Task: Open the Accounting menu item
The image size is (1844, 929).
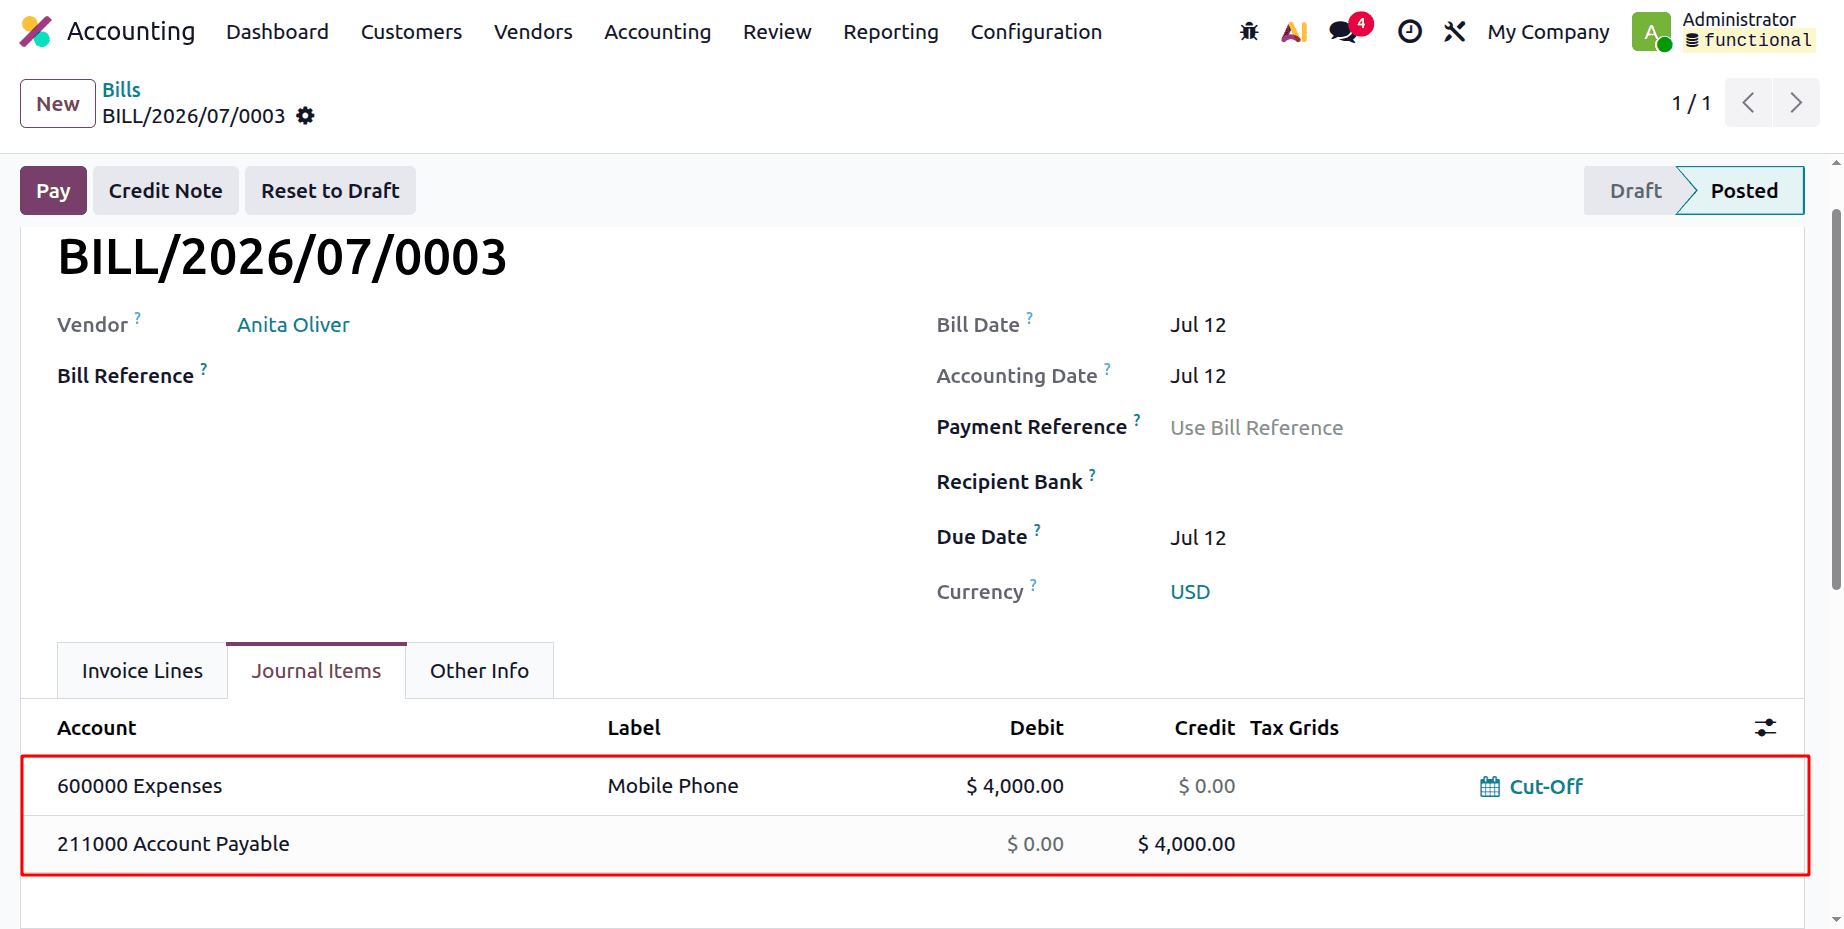Action: click(x=657, y=32)
